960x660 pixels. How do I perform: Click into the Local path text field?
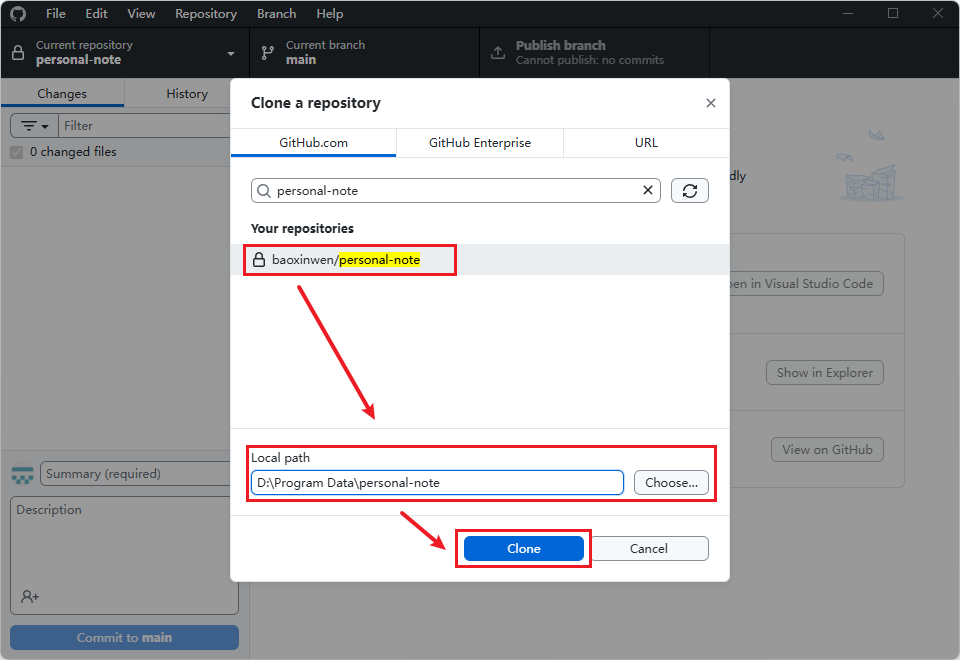437,483
